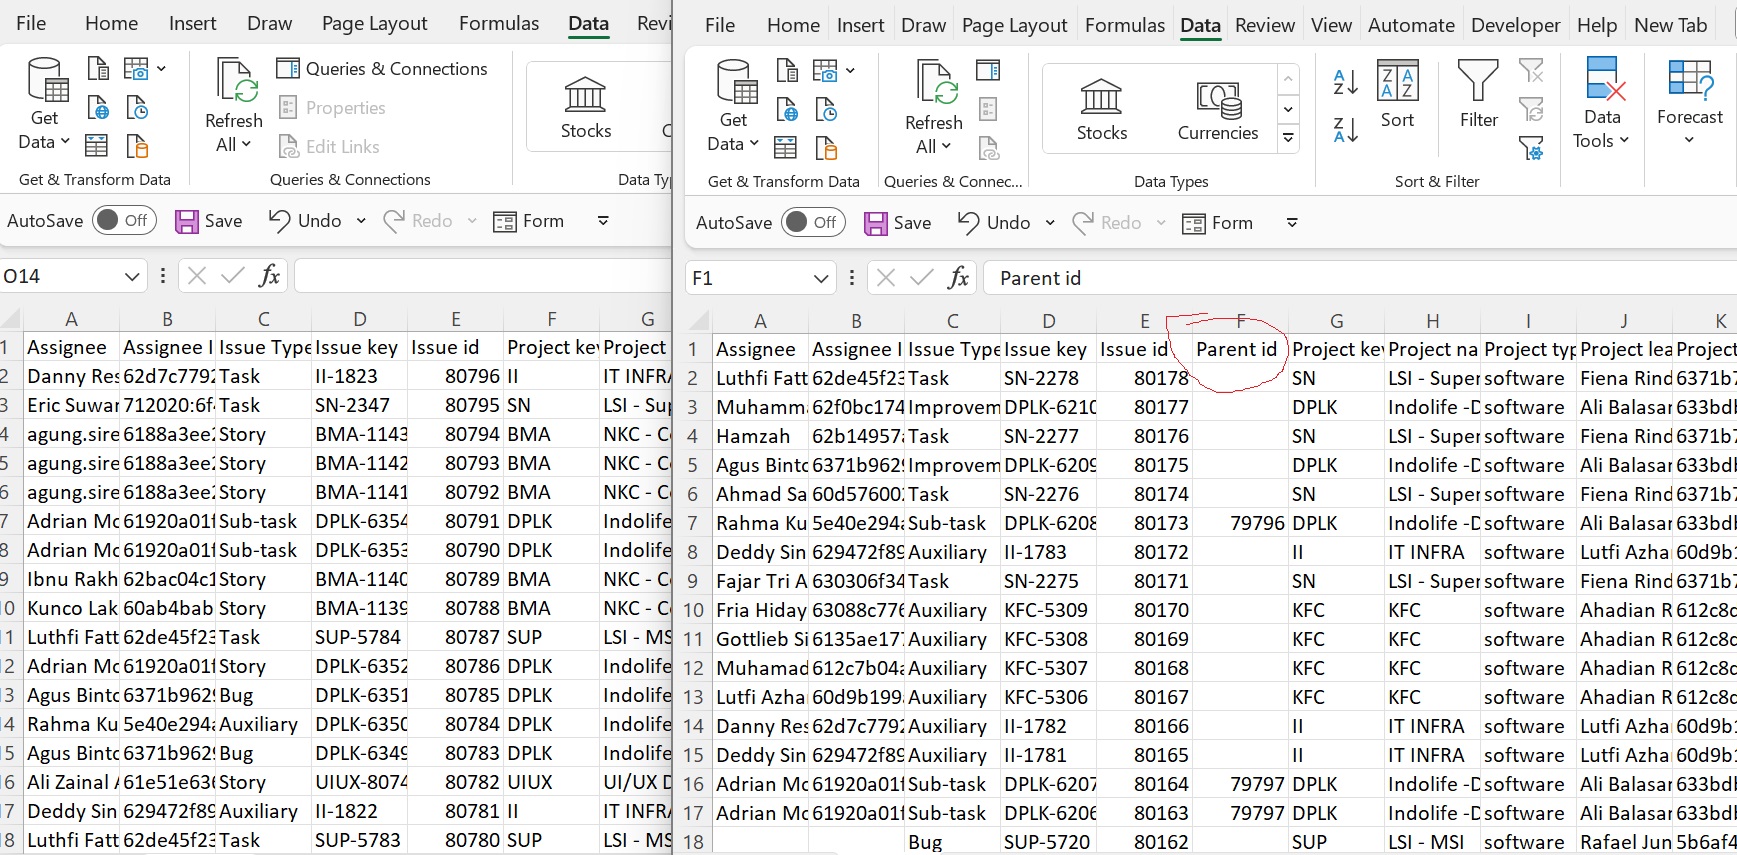Click Currencies data type in right window
1737x855 pixels.
pos(1218,108)
